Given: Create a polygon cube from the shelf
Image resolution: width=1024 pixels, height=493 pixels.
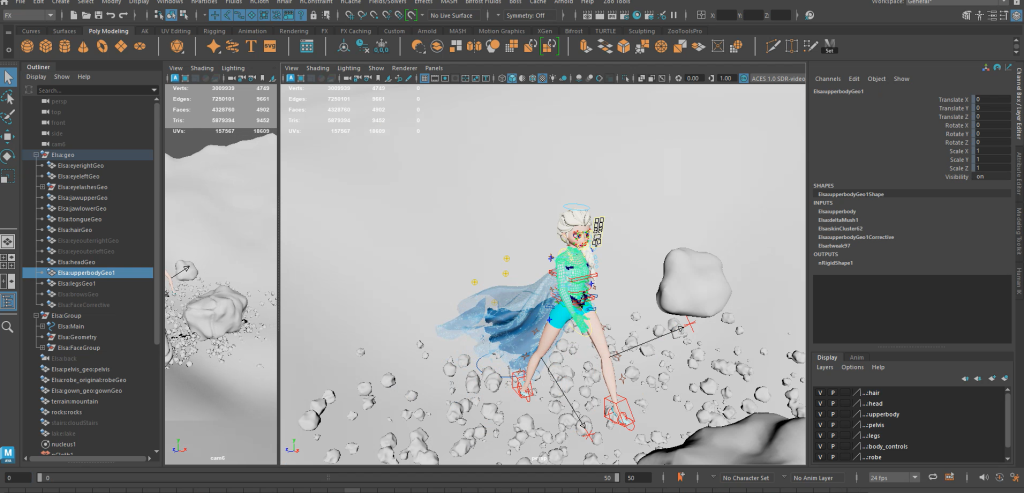Looking at the screenshot, I should (x=46, y=46).
